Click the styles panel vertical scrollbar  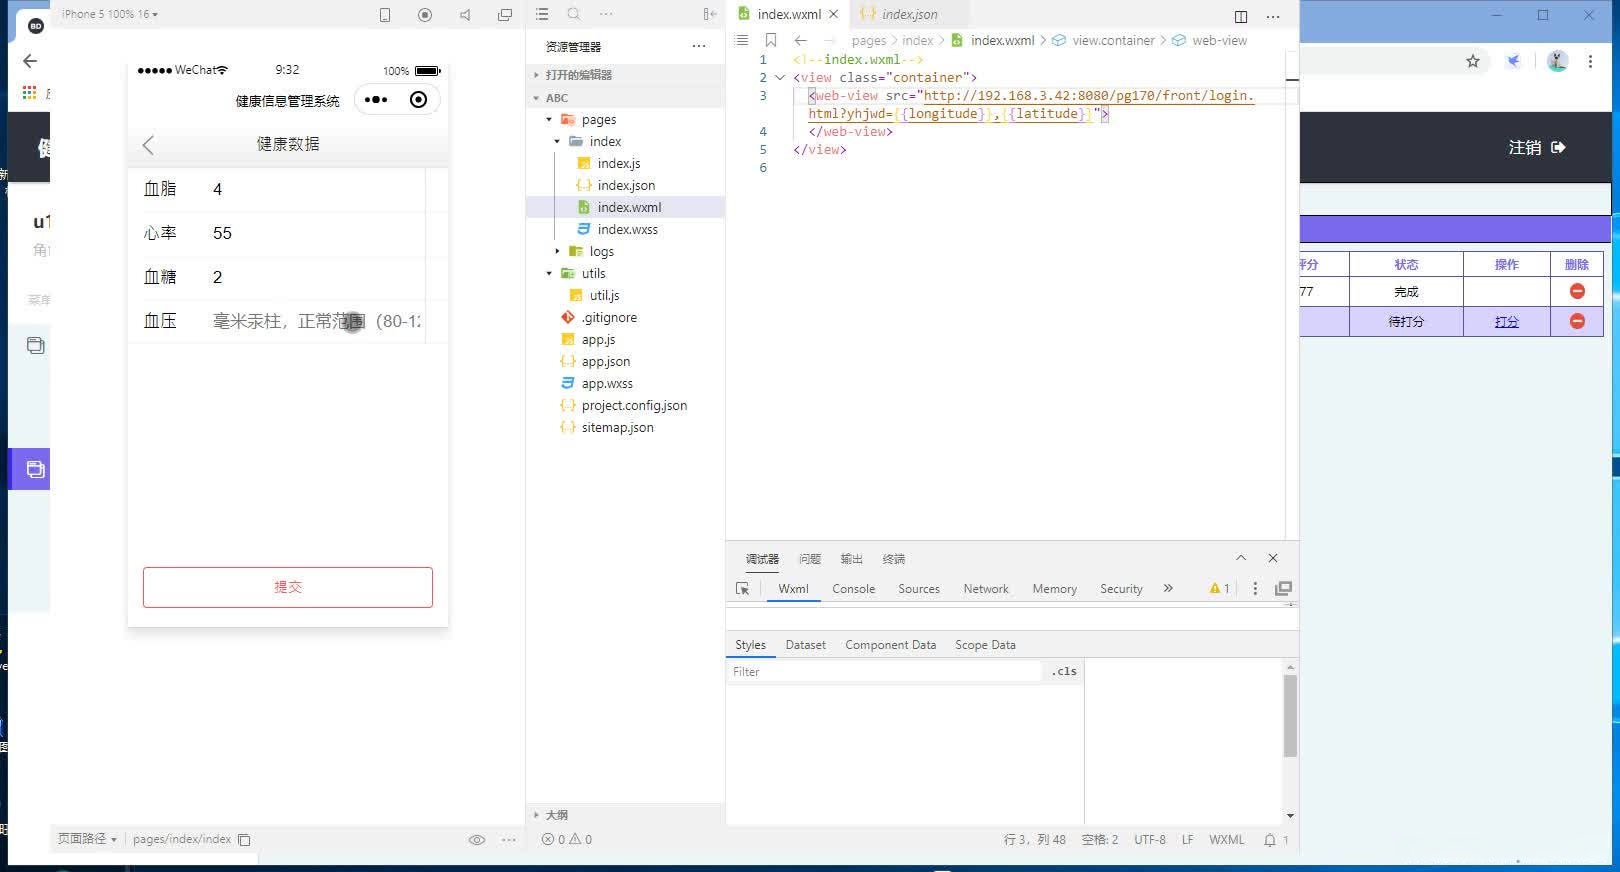1290,715
